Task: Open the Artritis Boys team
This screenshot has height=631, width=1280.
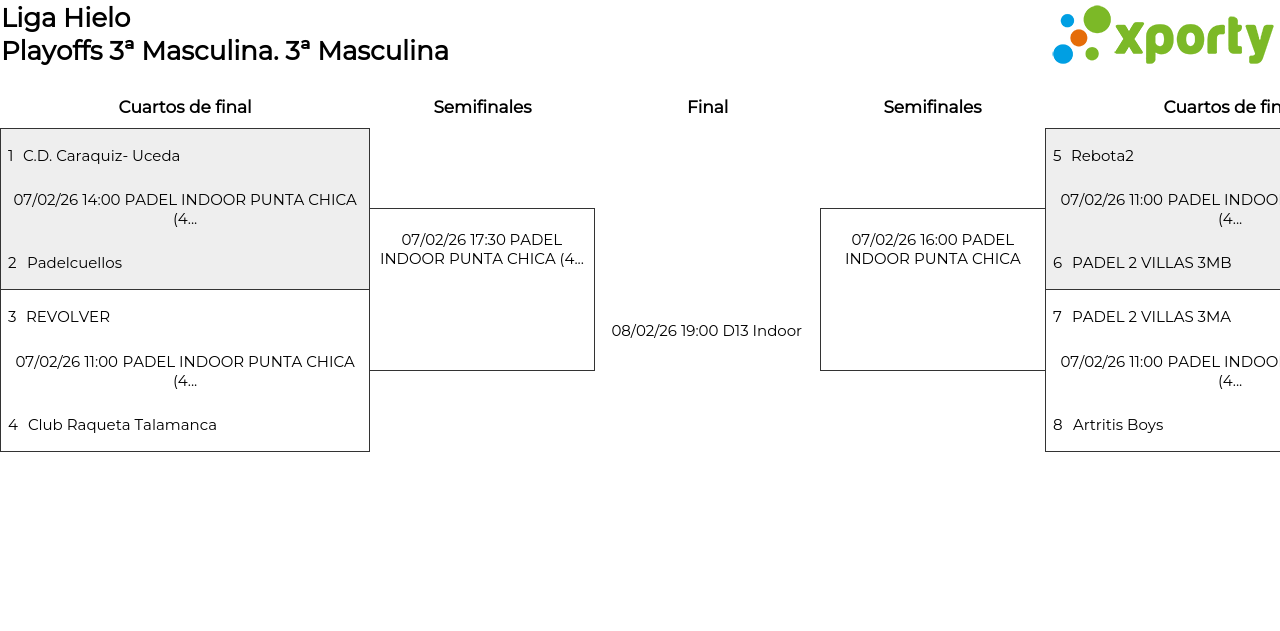Action: tap(1117, 425)
